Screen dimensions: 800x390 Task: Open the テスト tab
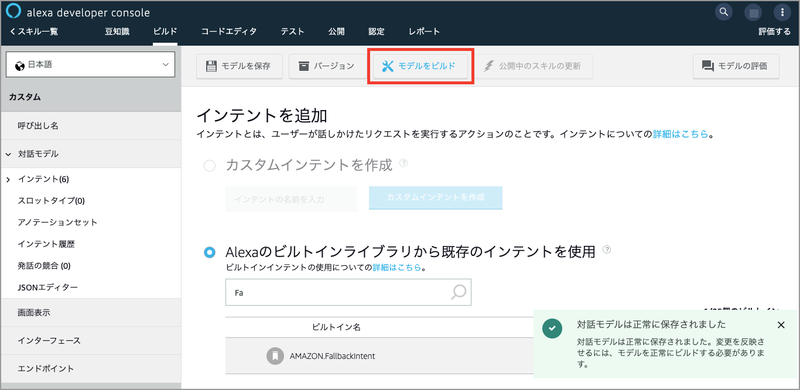[x=292, y=32]
